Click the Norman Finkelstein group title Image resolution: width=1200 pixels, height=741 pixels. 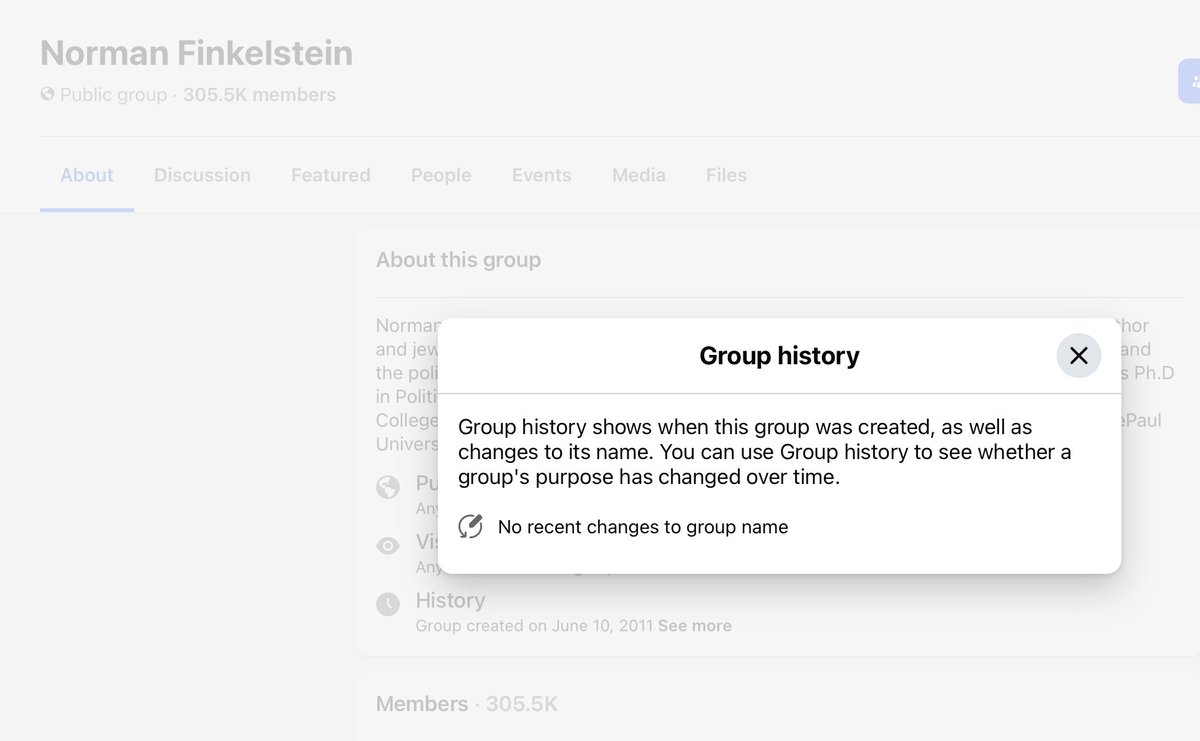click(x=196, y=53)
